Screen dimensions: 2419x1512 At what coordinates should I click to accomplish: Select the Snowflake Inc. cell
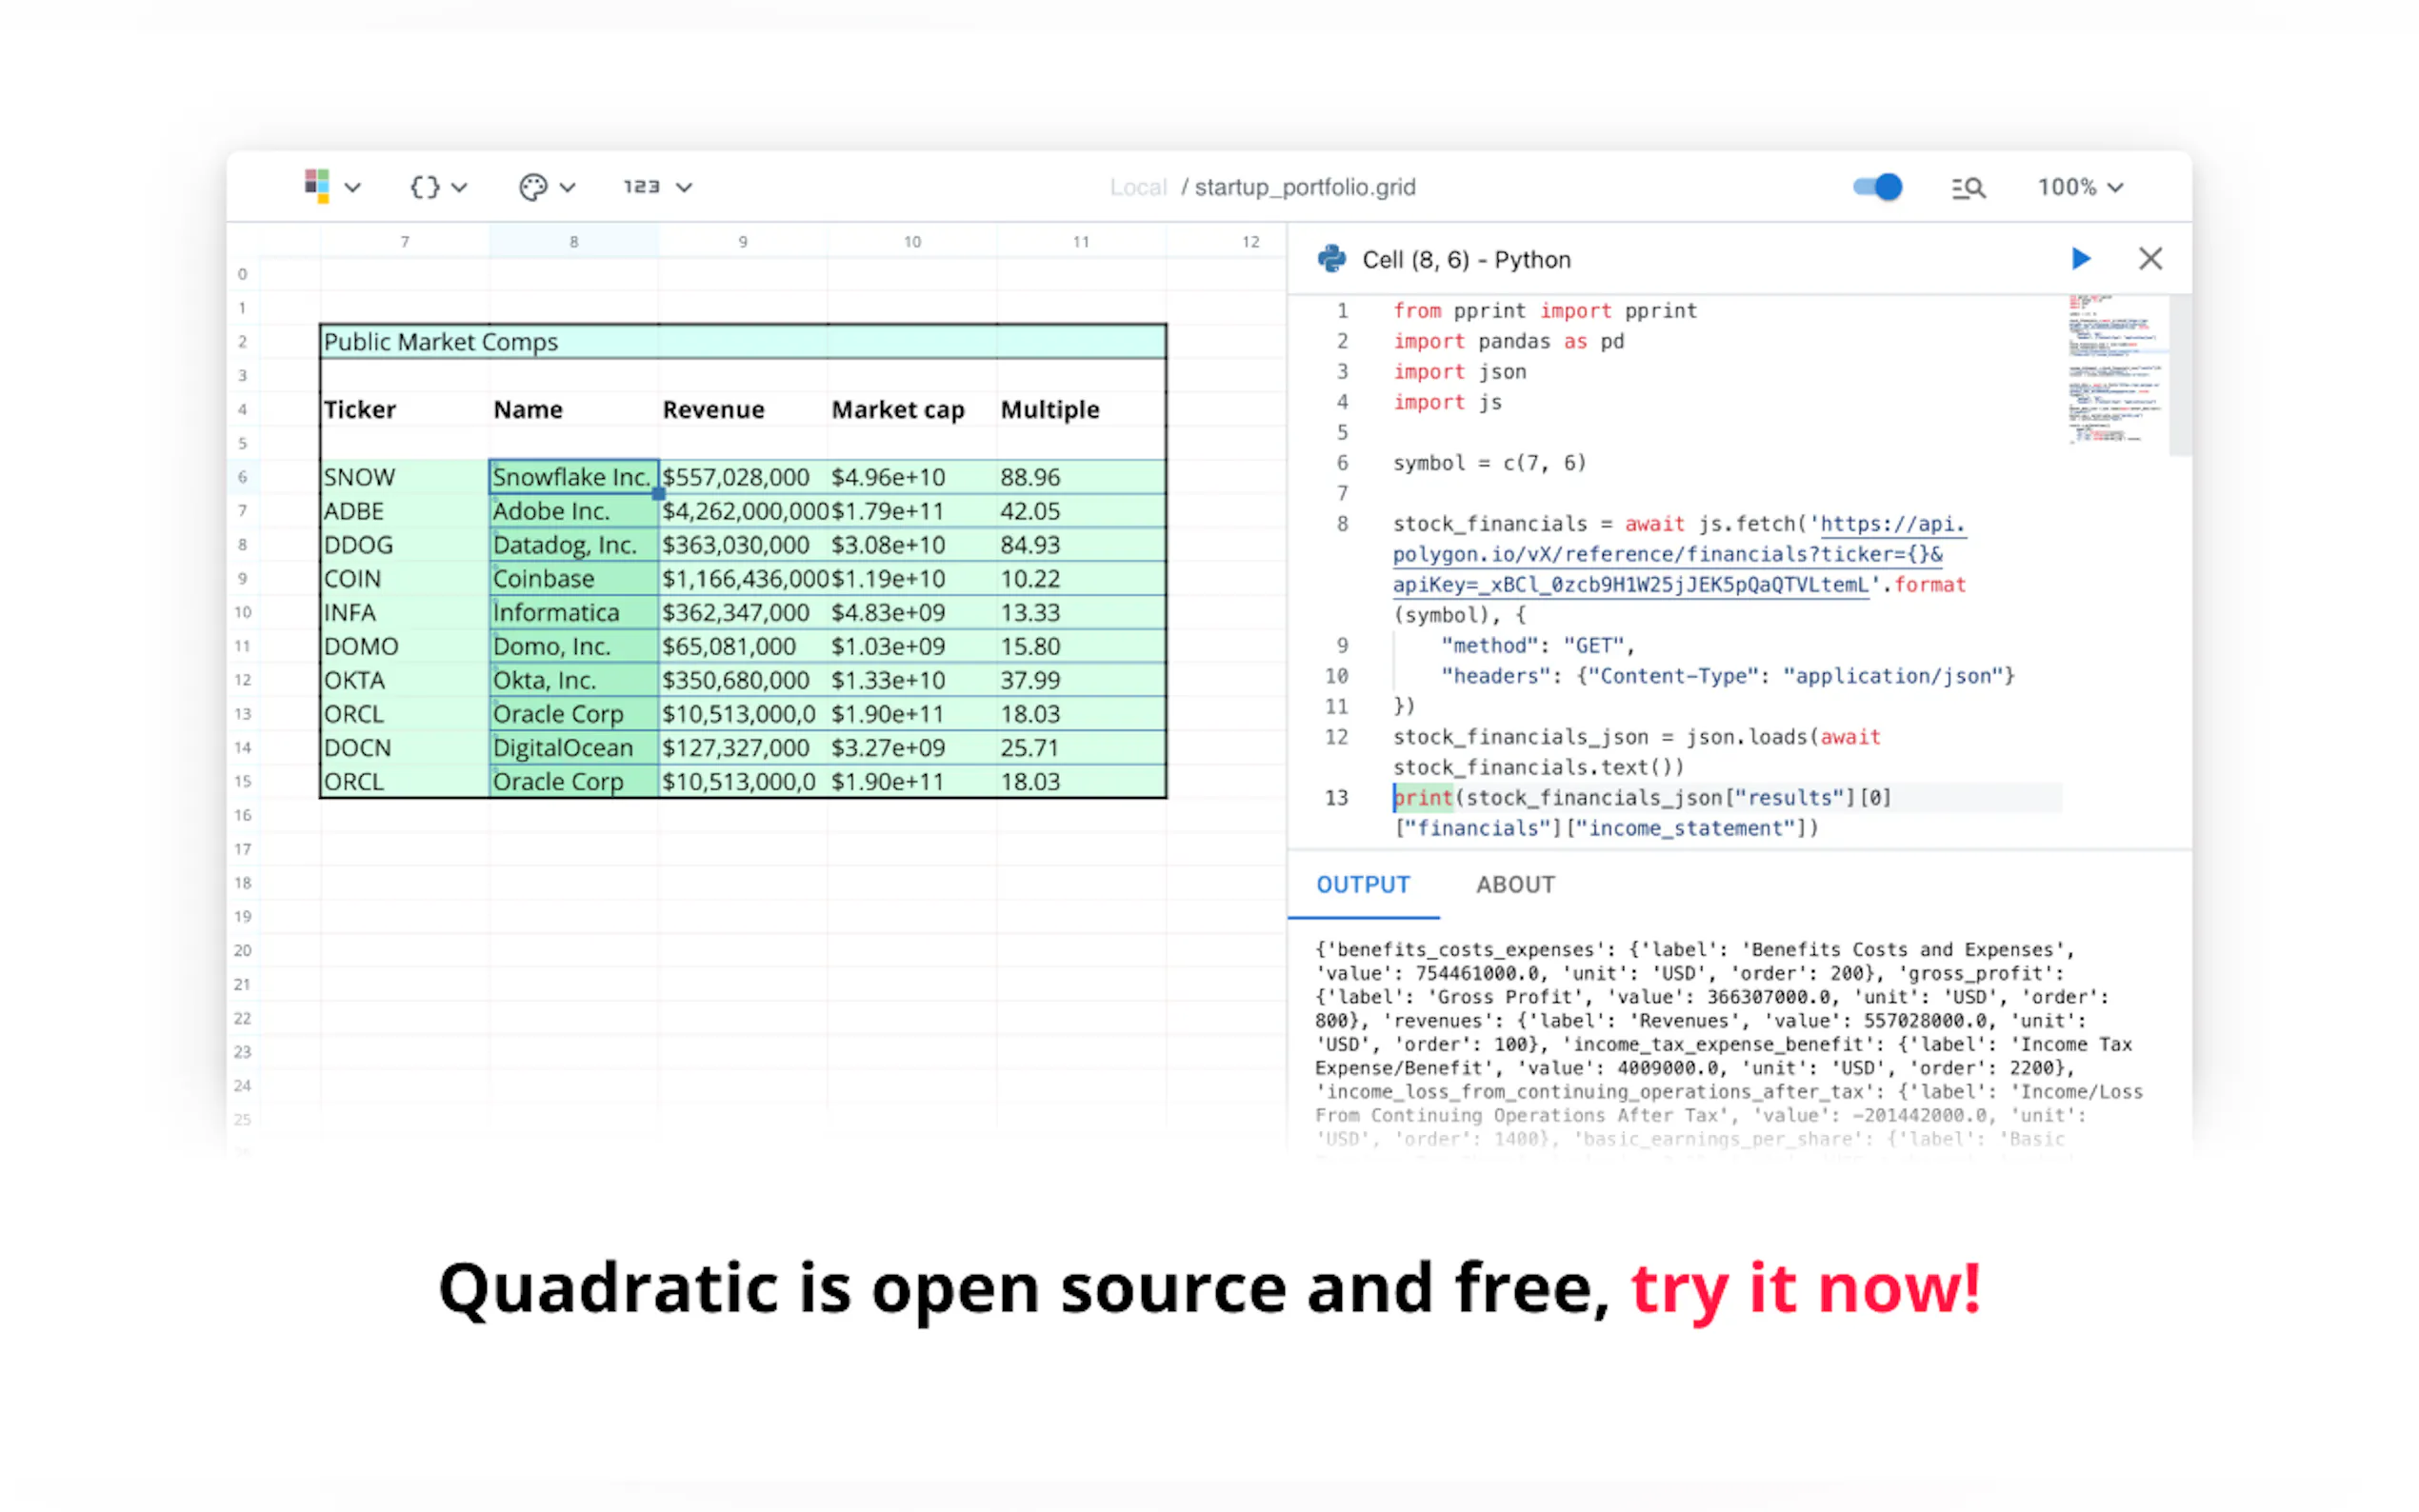point(572,477)
